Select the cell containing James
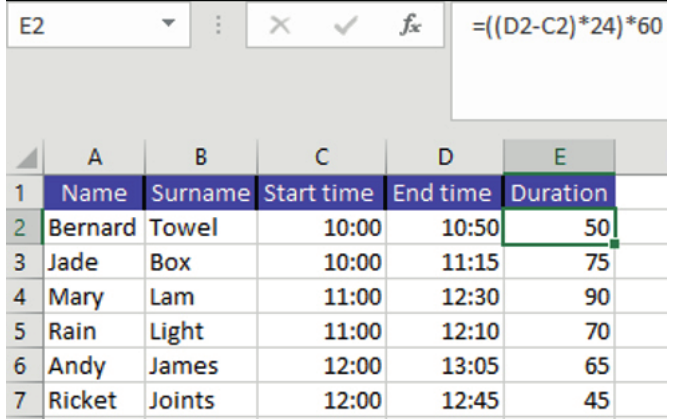 tap(201, 365)
